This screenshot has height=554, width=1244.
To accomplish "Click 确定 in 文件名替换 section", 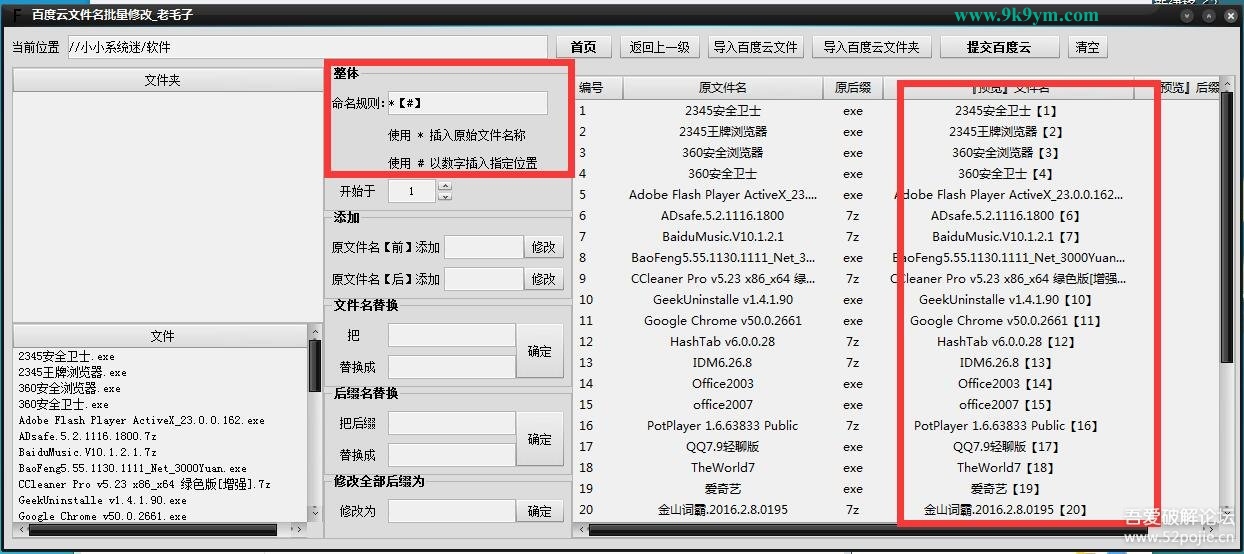I will [x=540, y=351].
